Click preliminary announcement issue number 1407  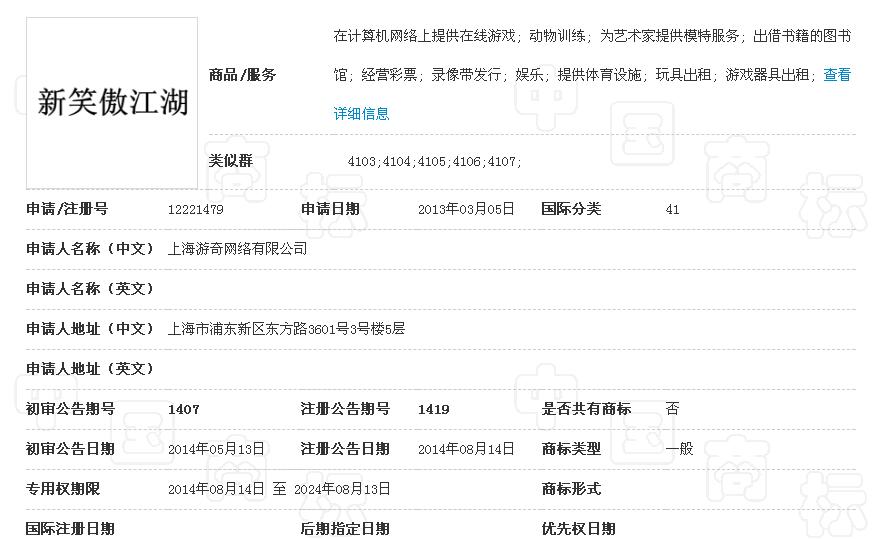[184, 409]
